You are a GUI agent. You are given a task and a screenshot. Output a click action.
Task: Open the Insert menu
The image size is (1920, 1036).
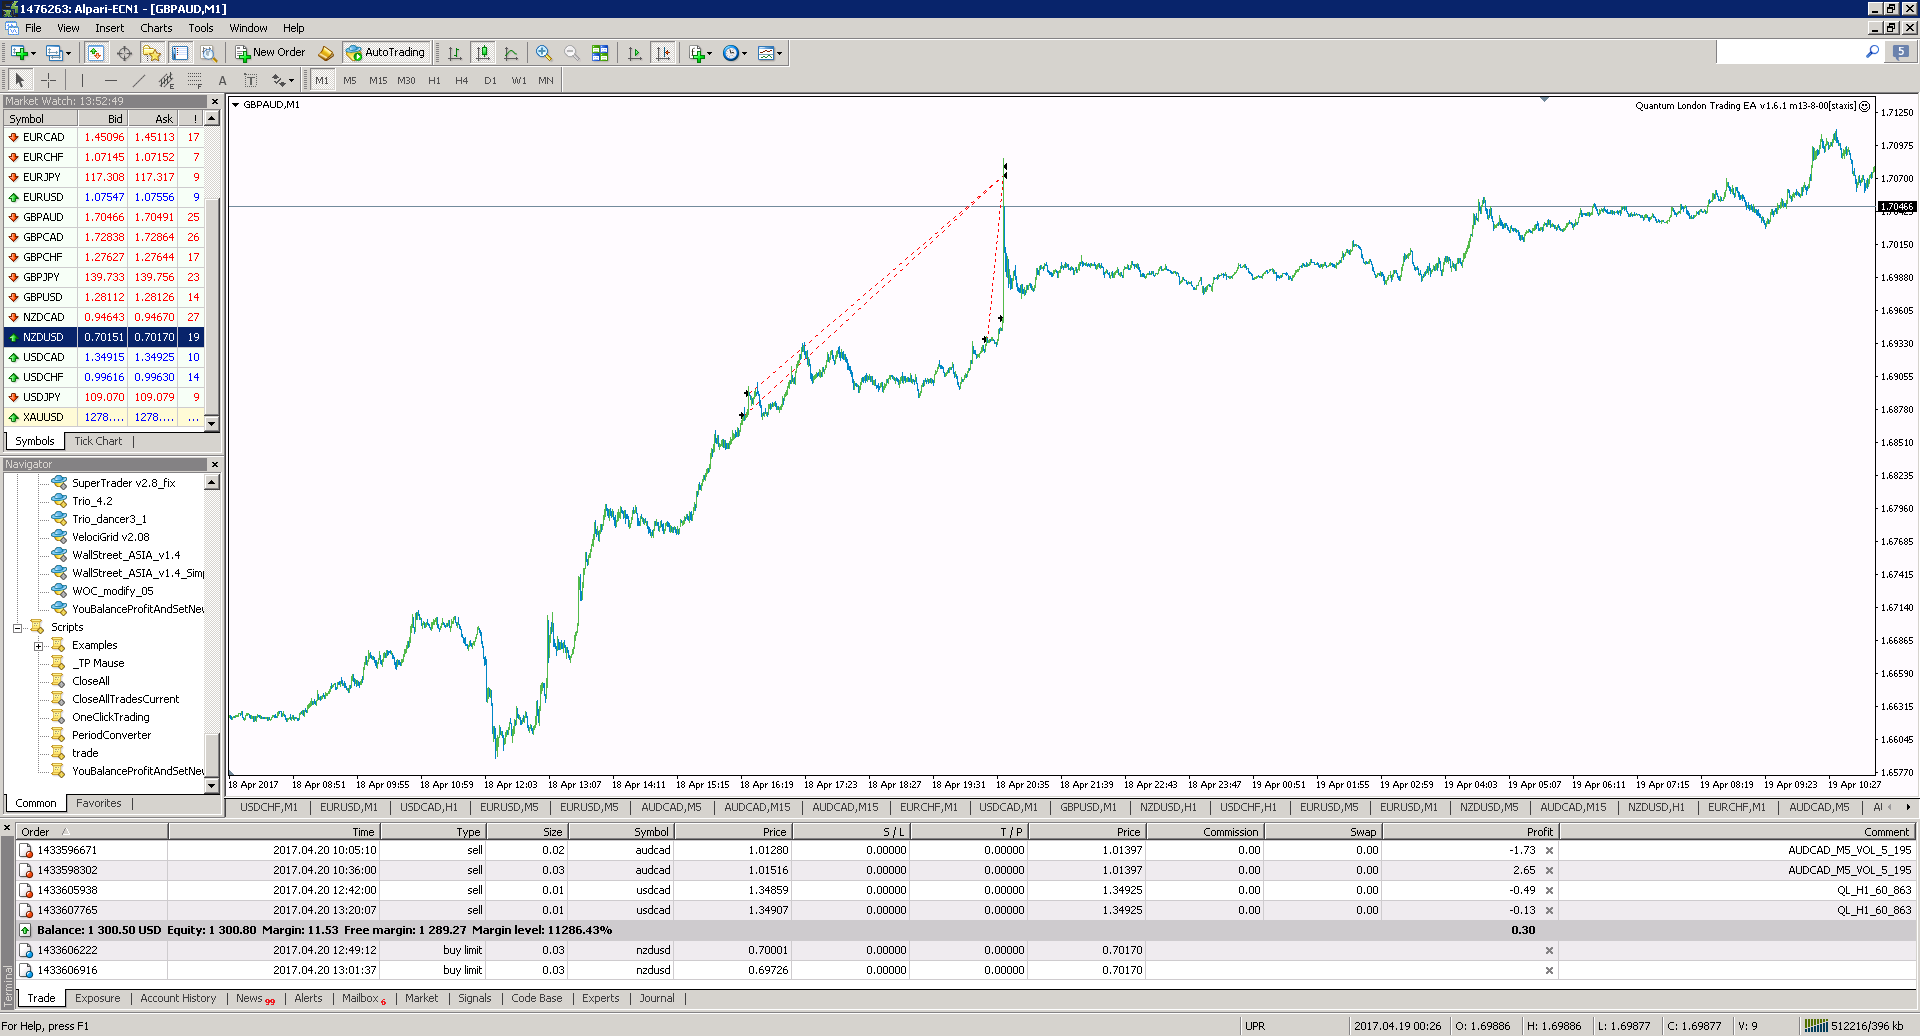110,28
